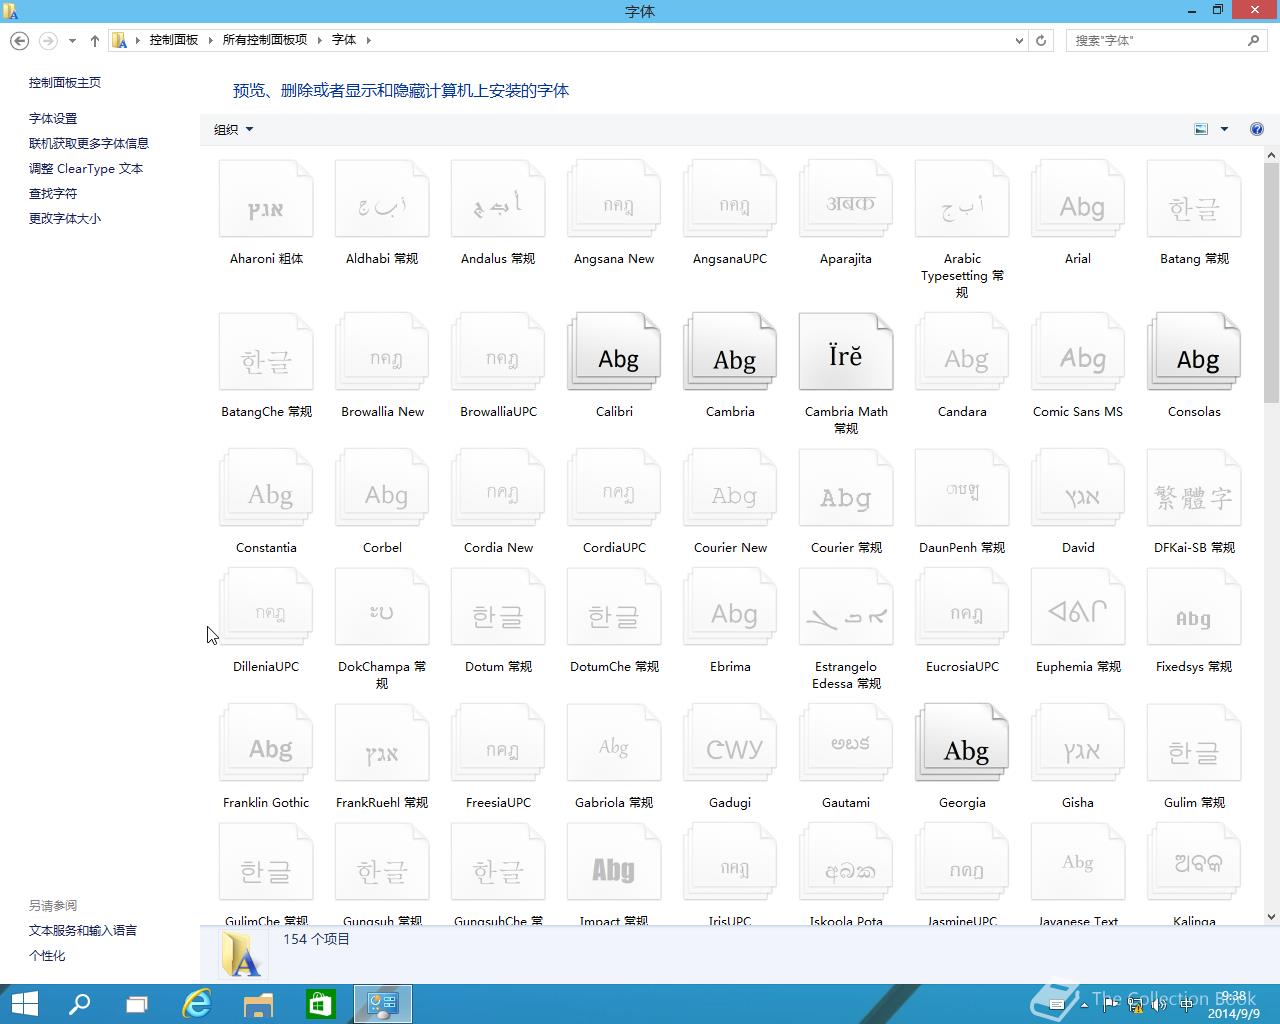Open the Windows Start button
1280x1024 pixels.
click(x=24, y=1004)
